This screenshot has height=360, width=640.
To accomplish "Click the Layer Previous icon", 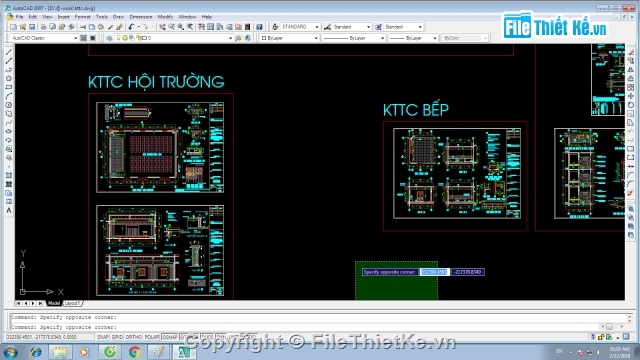I will pos(248,38).
